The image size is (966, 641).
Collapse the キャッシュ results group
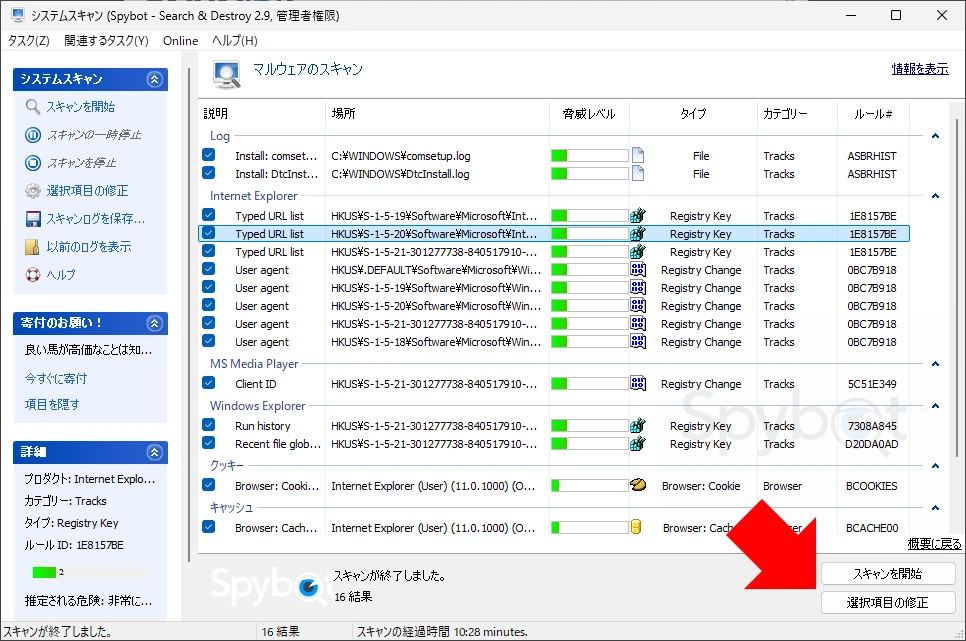click(935, 508)
